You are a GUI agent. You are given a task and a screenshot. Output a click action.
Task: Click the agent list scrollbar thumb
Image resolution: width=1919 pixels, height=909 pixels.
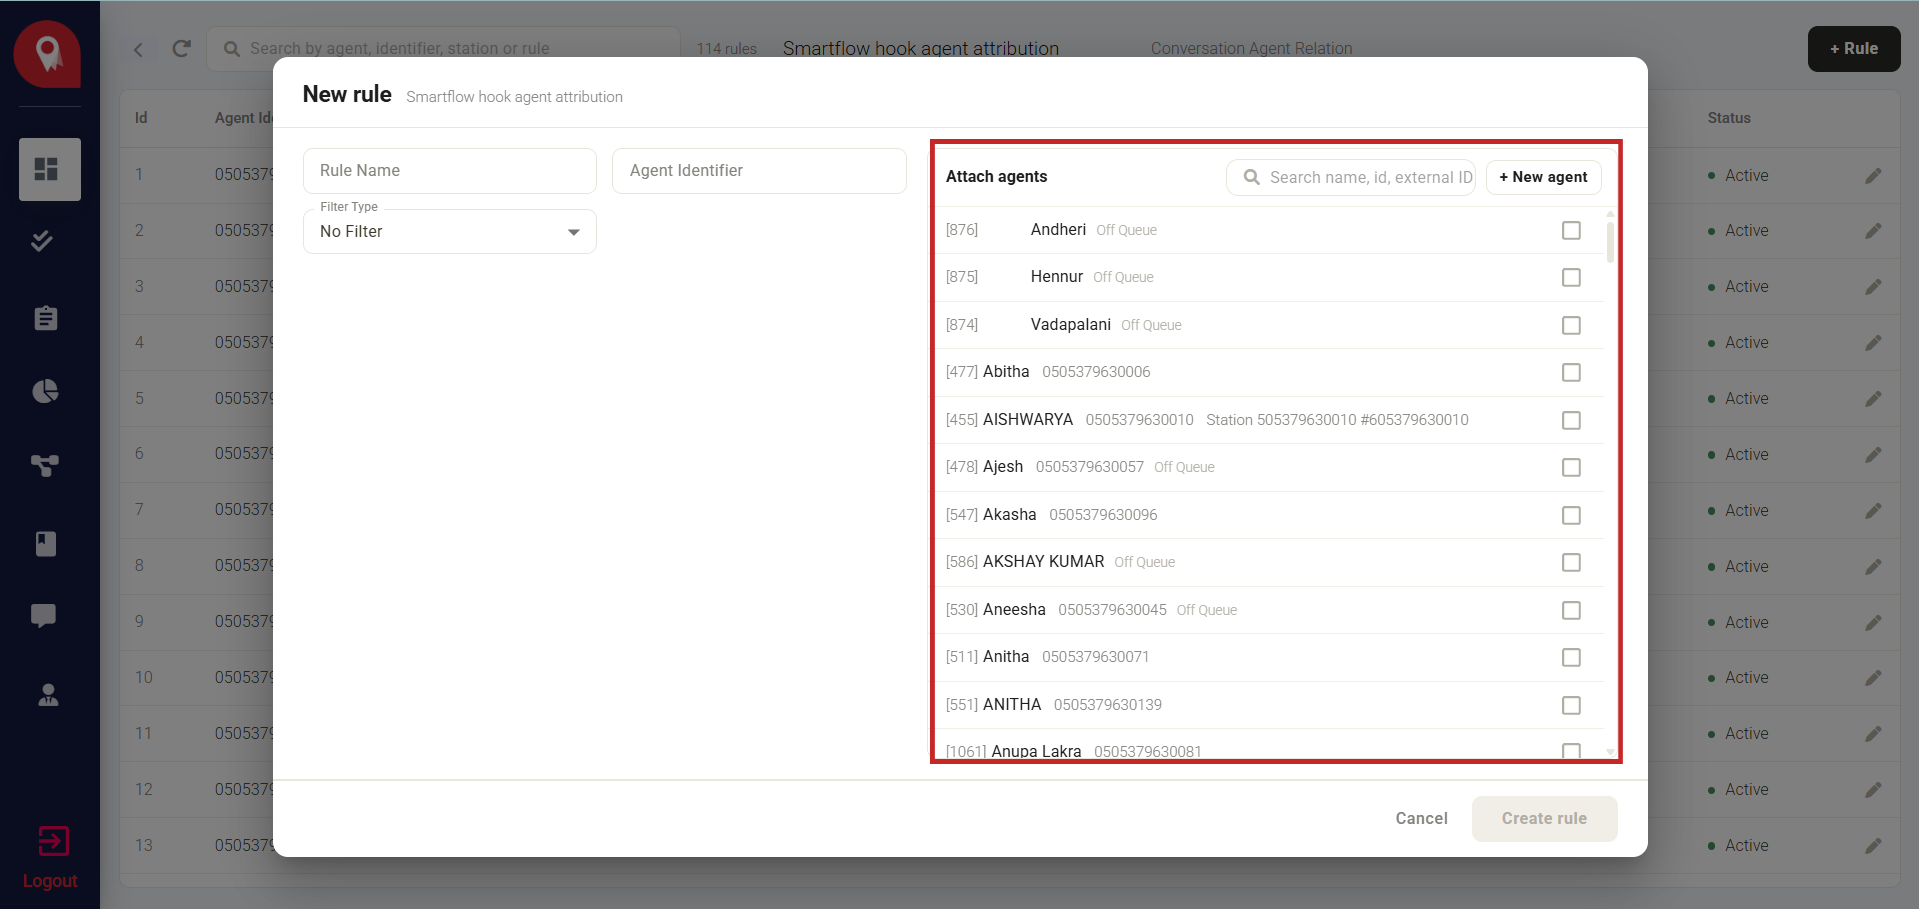coord(1610,241)
